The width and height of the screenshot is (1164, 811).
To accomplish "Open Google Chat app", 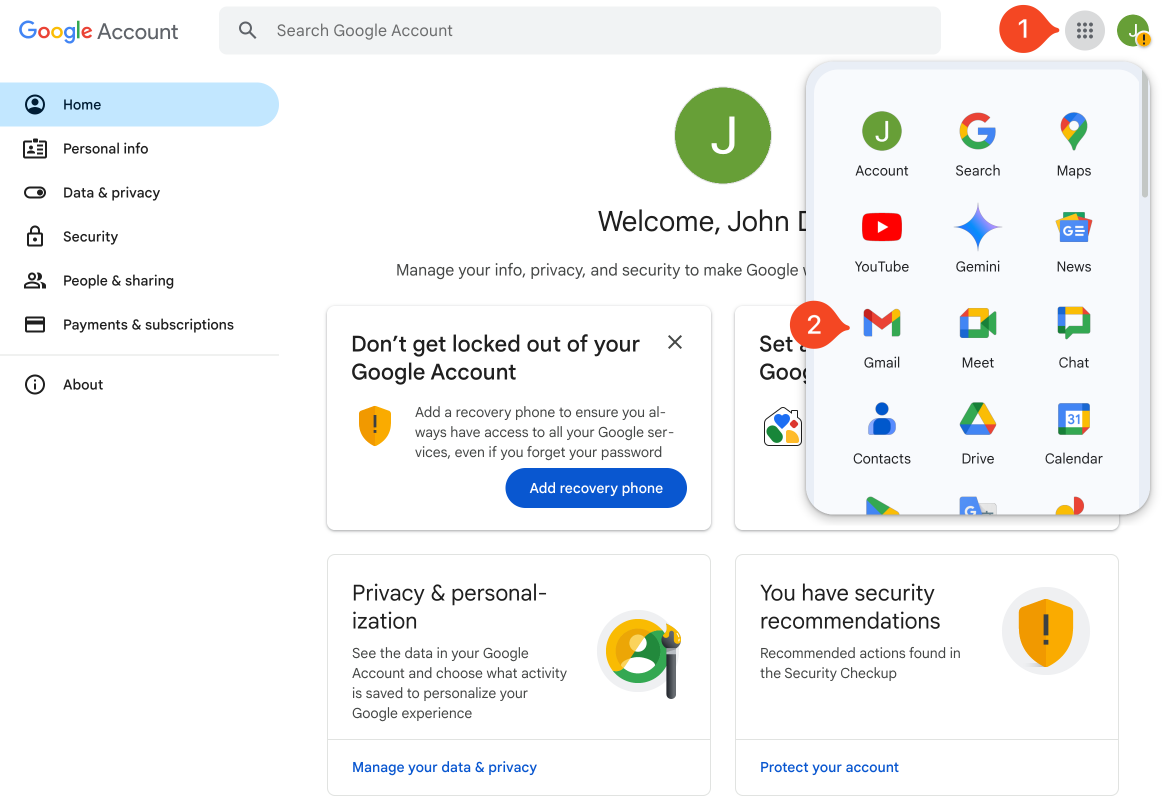I will [1073, 324].
